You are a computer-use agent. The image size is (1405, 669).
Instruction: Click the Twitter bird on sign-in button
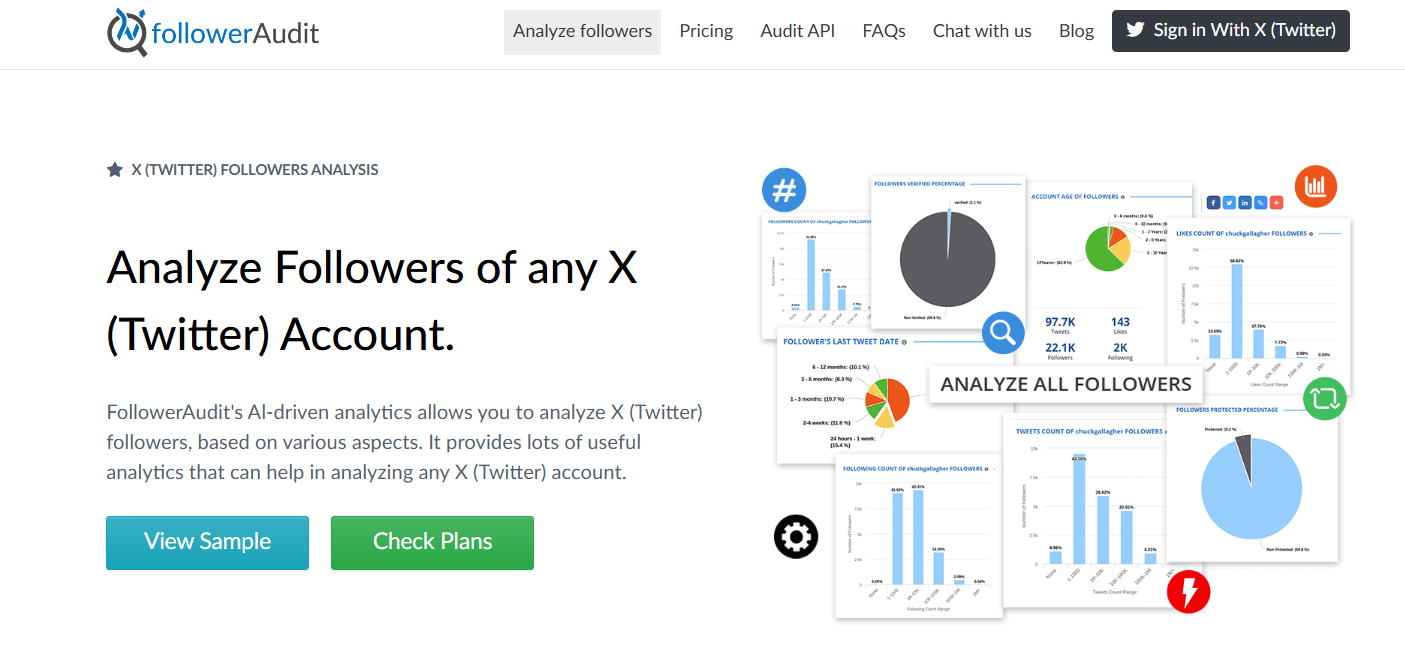click(x=1135, y=30)
